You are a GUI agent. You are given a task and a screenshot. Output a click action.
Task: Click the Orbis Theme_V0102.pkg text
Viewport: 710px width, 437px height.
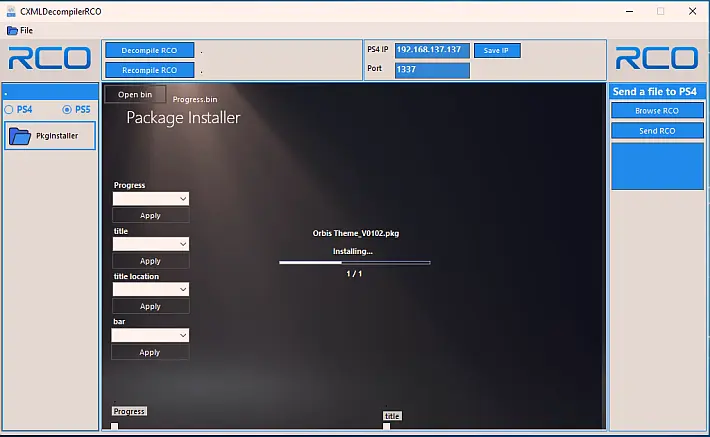(x=356, y=233)
